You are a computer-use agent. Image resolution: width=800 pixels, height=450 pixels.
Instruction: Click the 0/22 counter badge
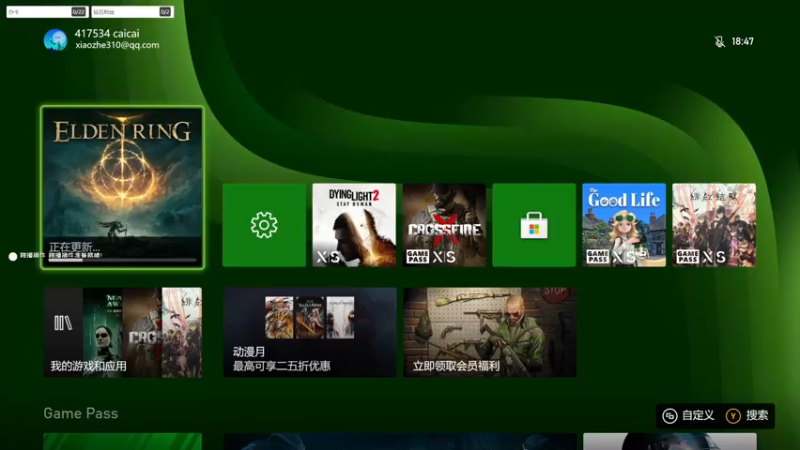pyautogui.click(x=78, y=12)
